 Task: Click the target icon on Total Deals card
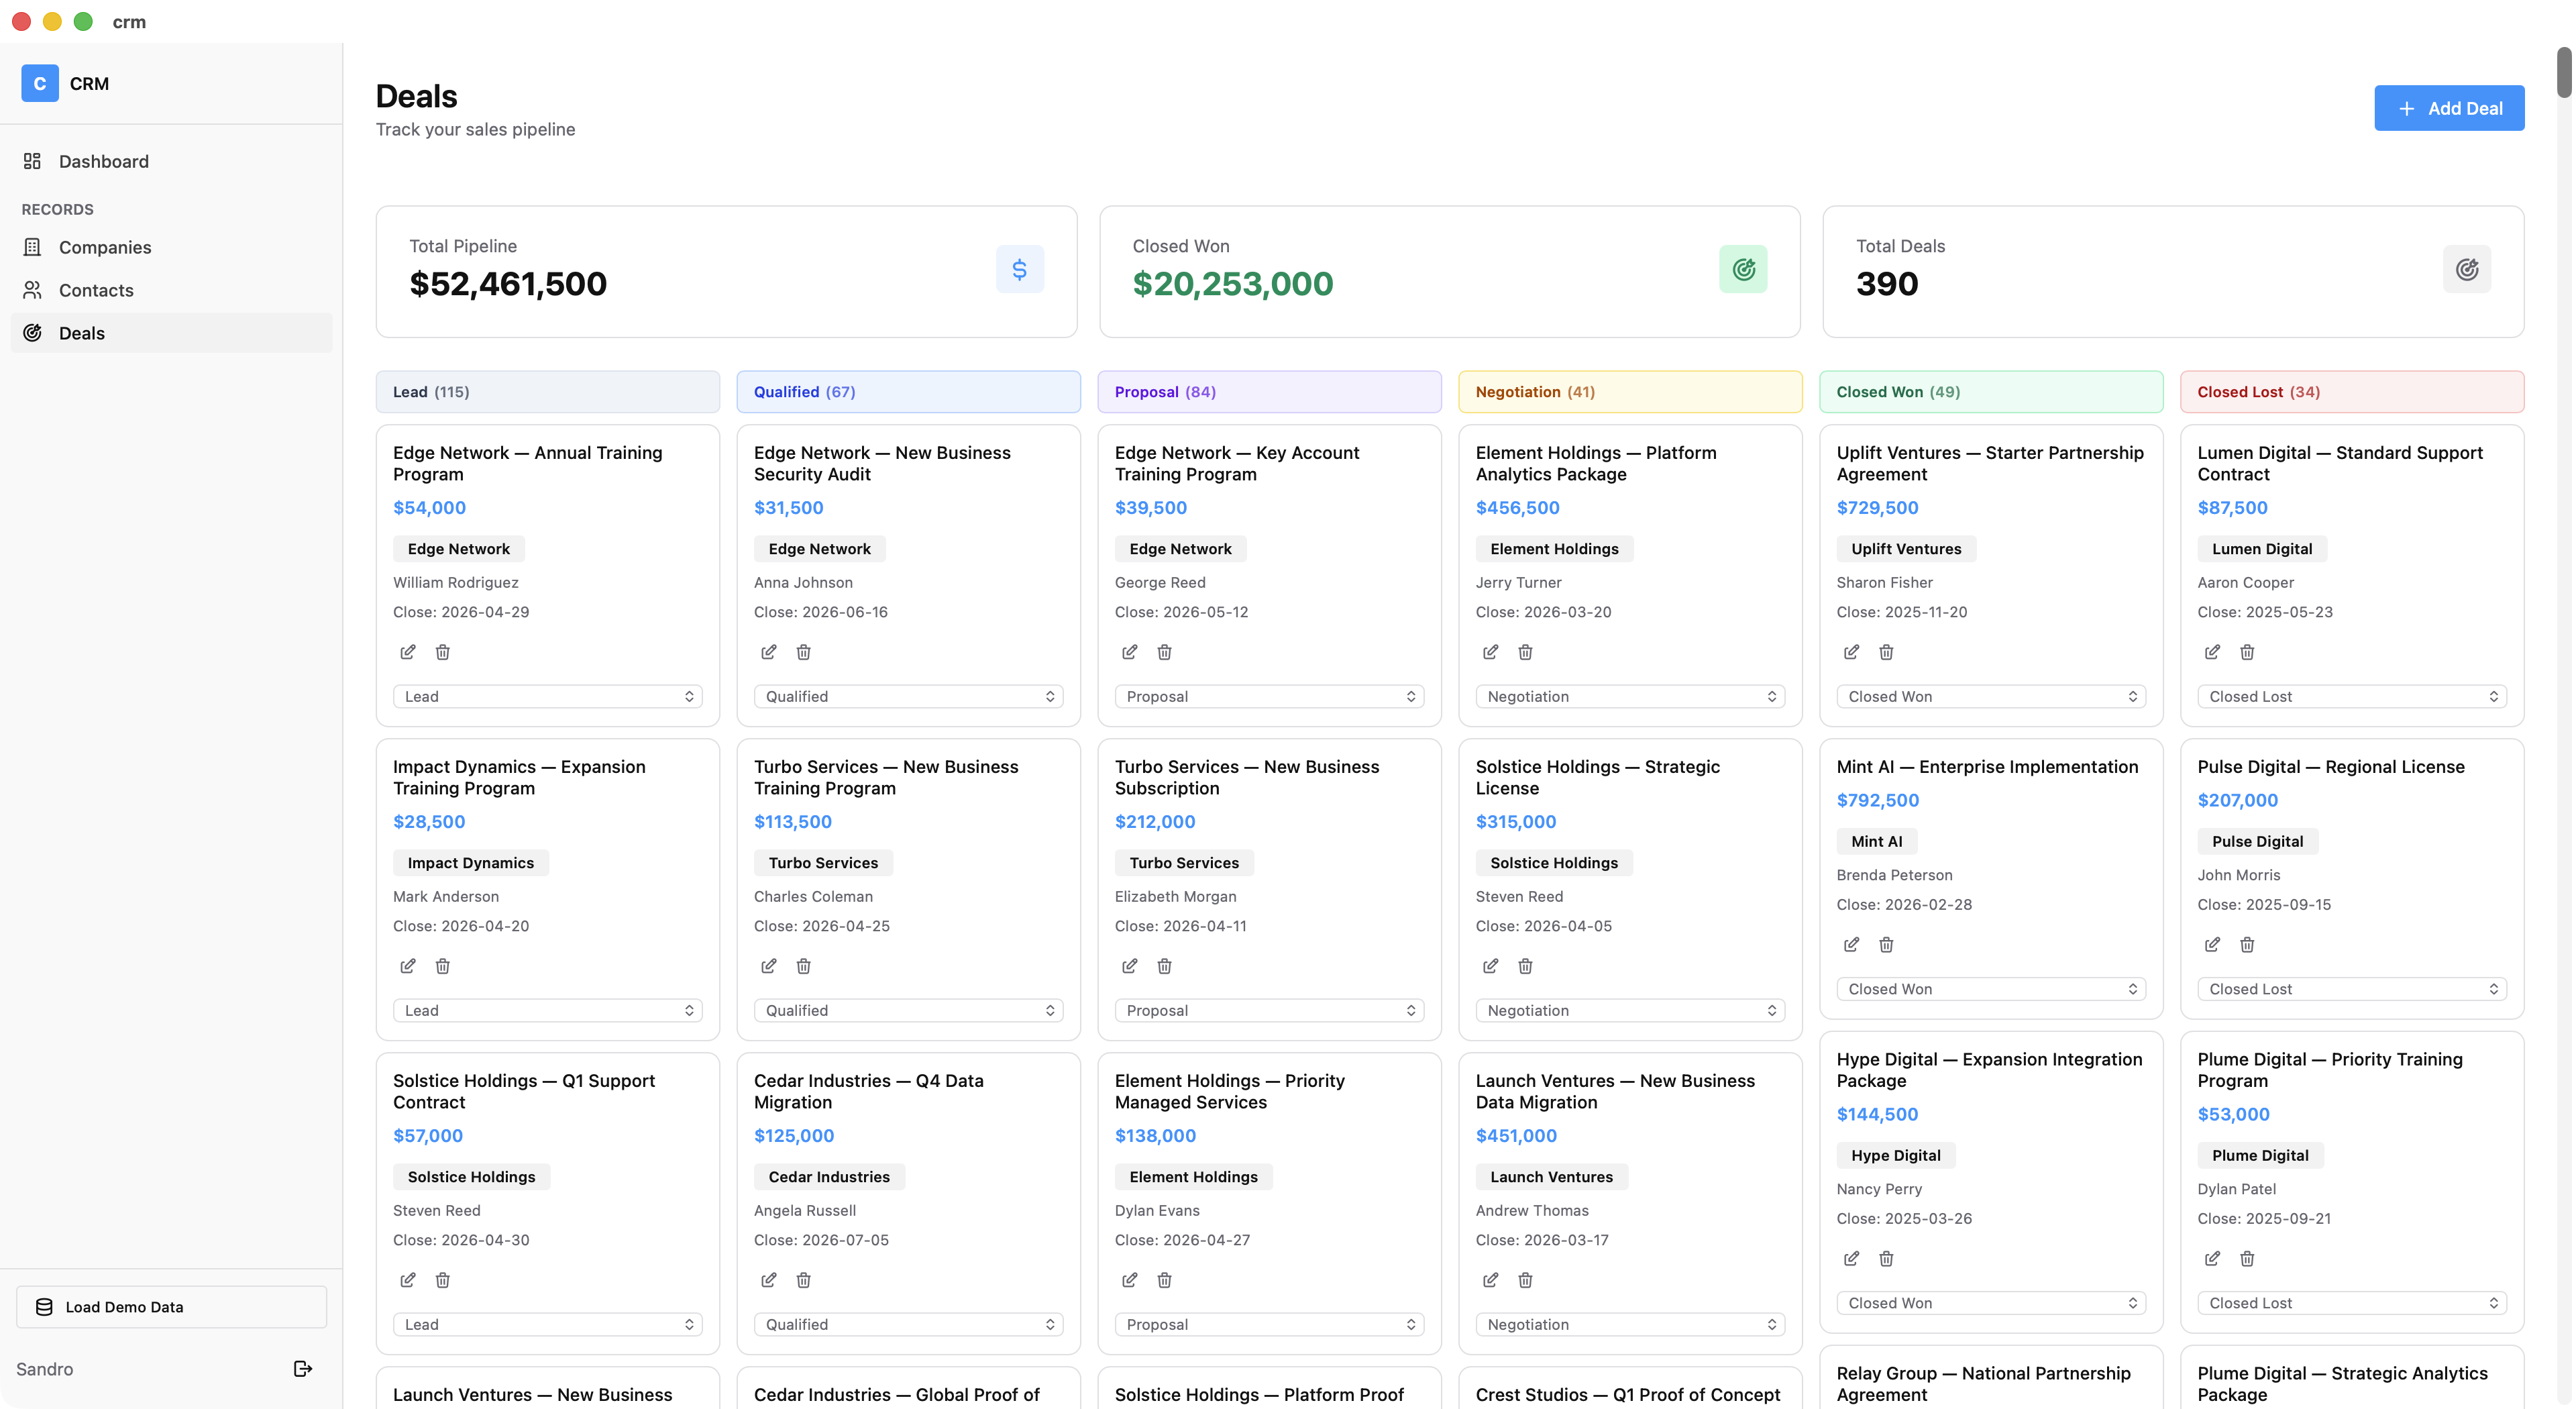point(2466,268)
